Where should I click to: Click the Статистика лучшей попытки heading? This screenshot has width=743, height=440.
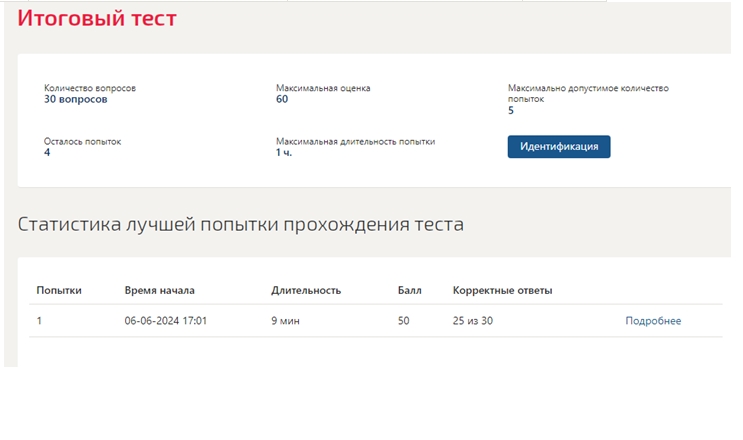tap(241, 224)
